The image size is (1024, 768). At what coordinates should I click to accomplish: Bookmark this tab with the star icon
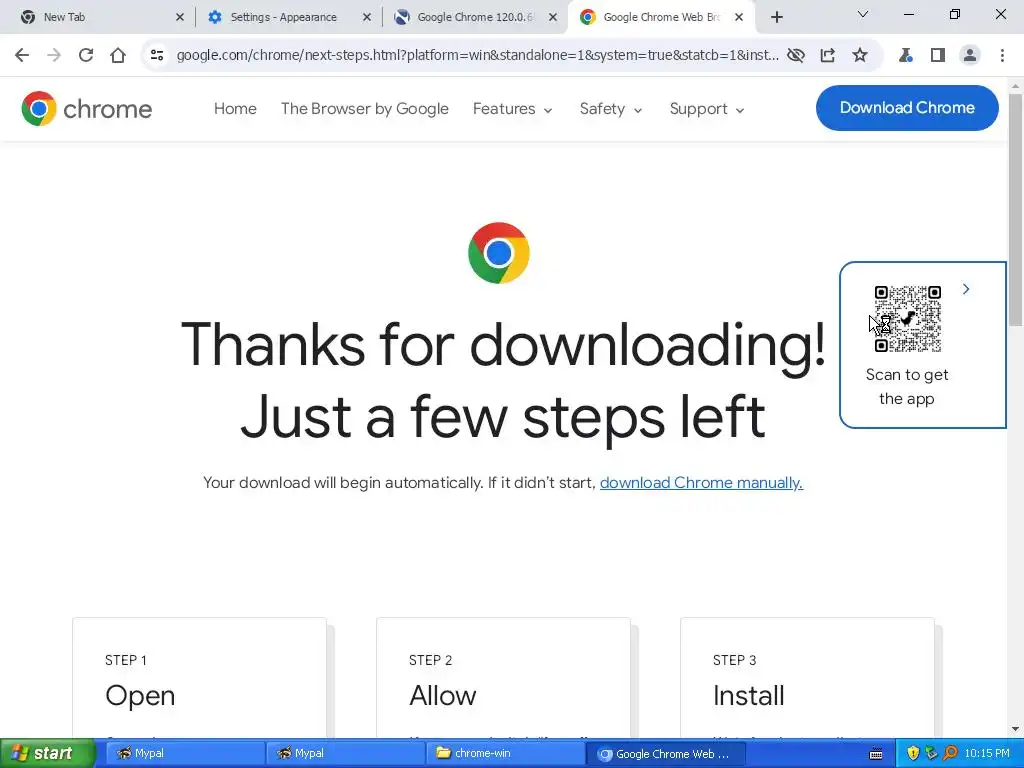coord(860,56)
